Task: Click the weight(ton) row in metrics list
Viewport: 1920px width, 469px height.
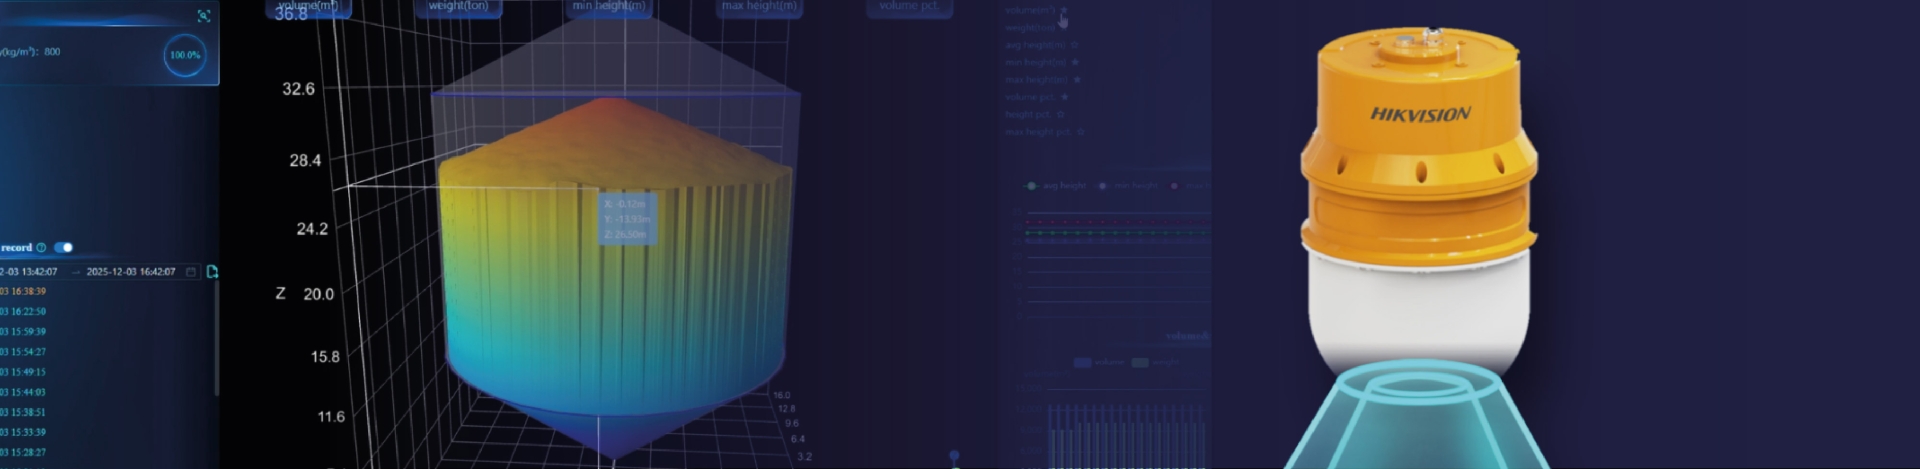Action: (x=1032, y=28)
